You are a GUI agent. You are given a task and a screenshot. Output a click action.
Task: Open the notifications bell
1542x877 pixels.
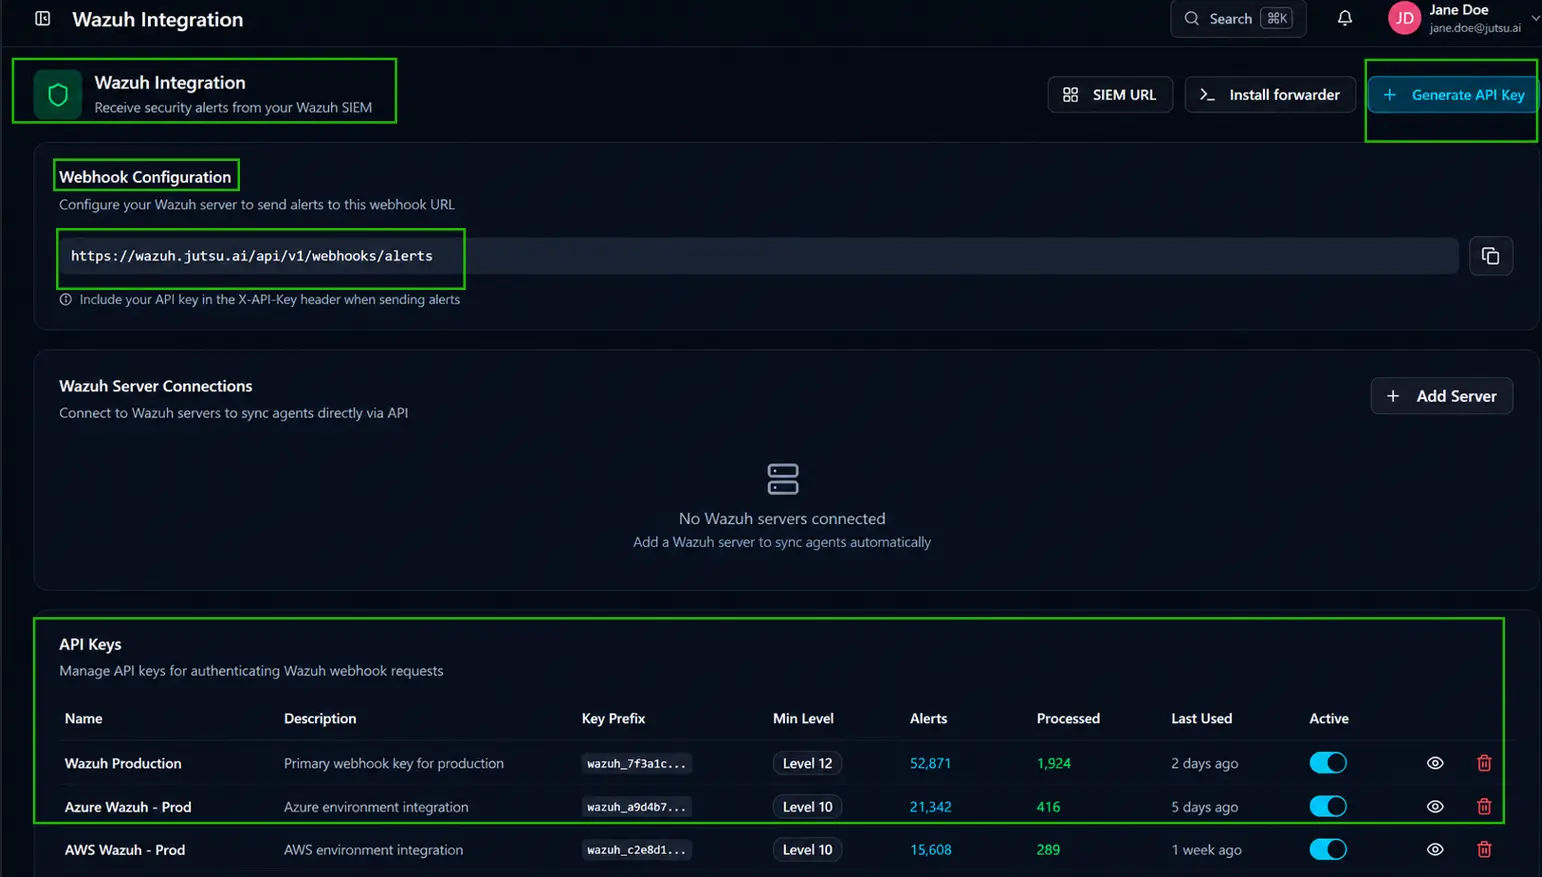[1345, 18]
